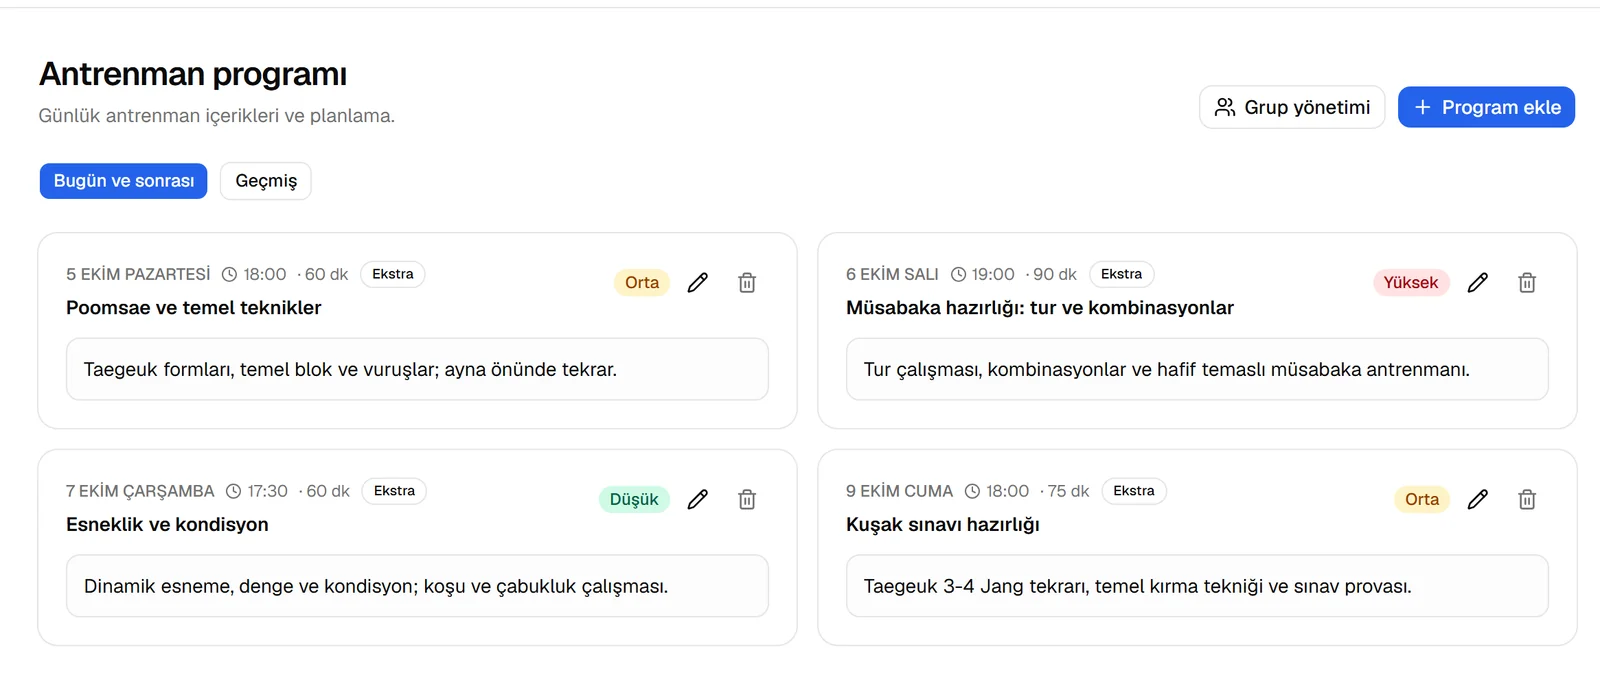Edit the Esneklik ve kondisyon program
Viewport: 1600px width, 686px height.
698,500
